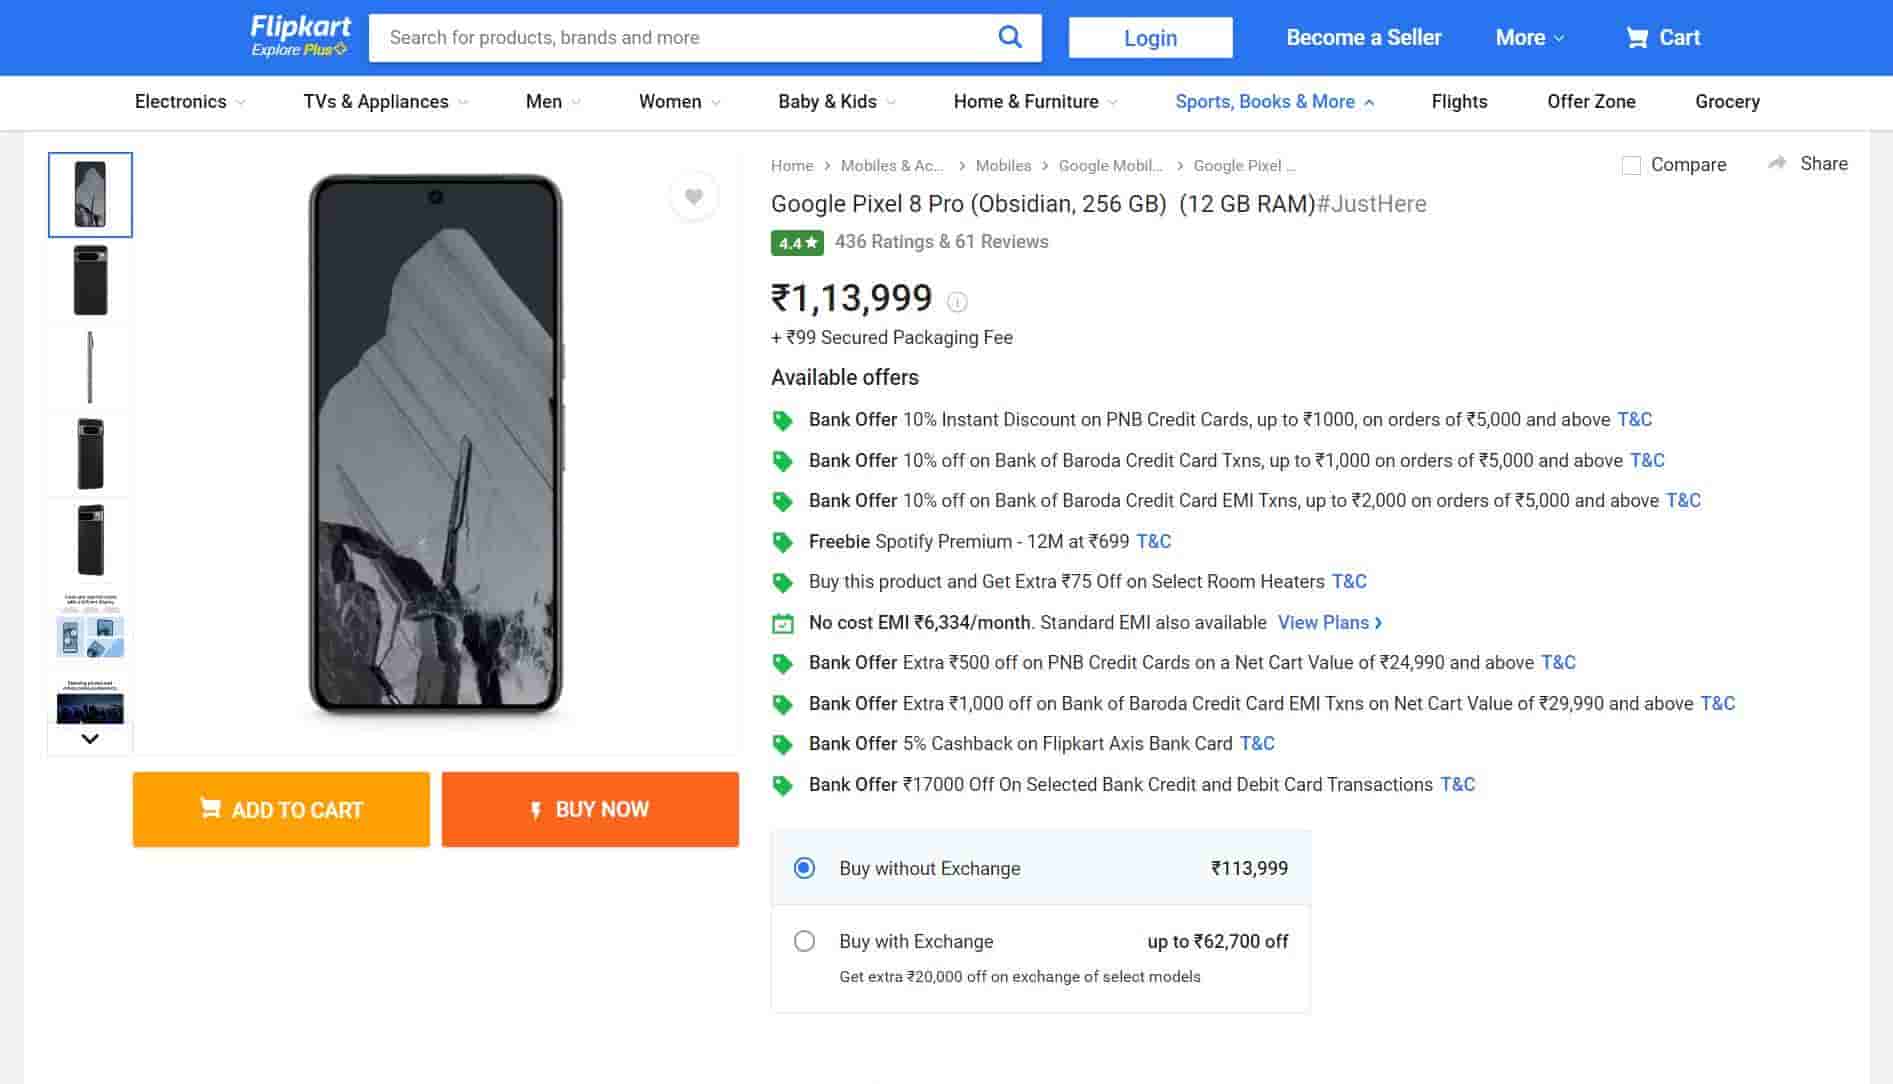Viewport: 1893px width, 1084px height.
Task: Open the Grocery menu item
Action: [x=1727, y=102]
